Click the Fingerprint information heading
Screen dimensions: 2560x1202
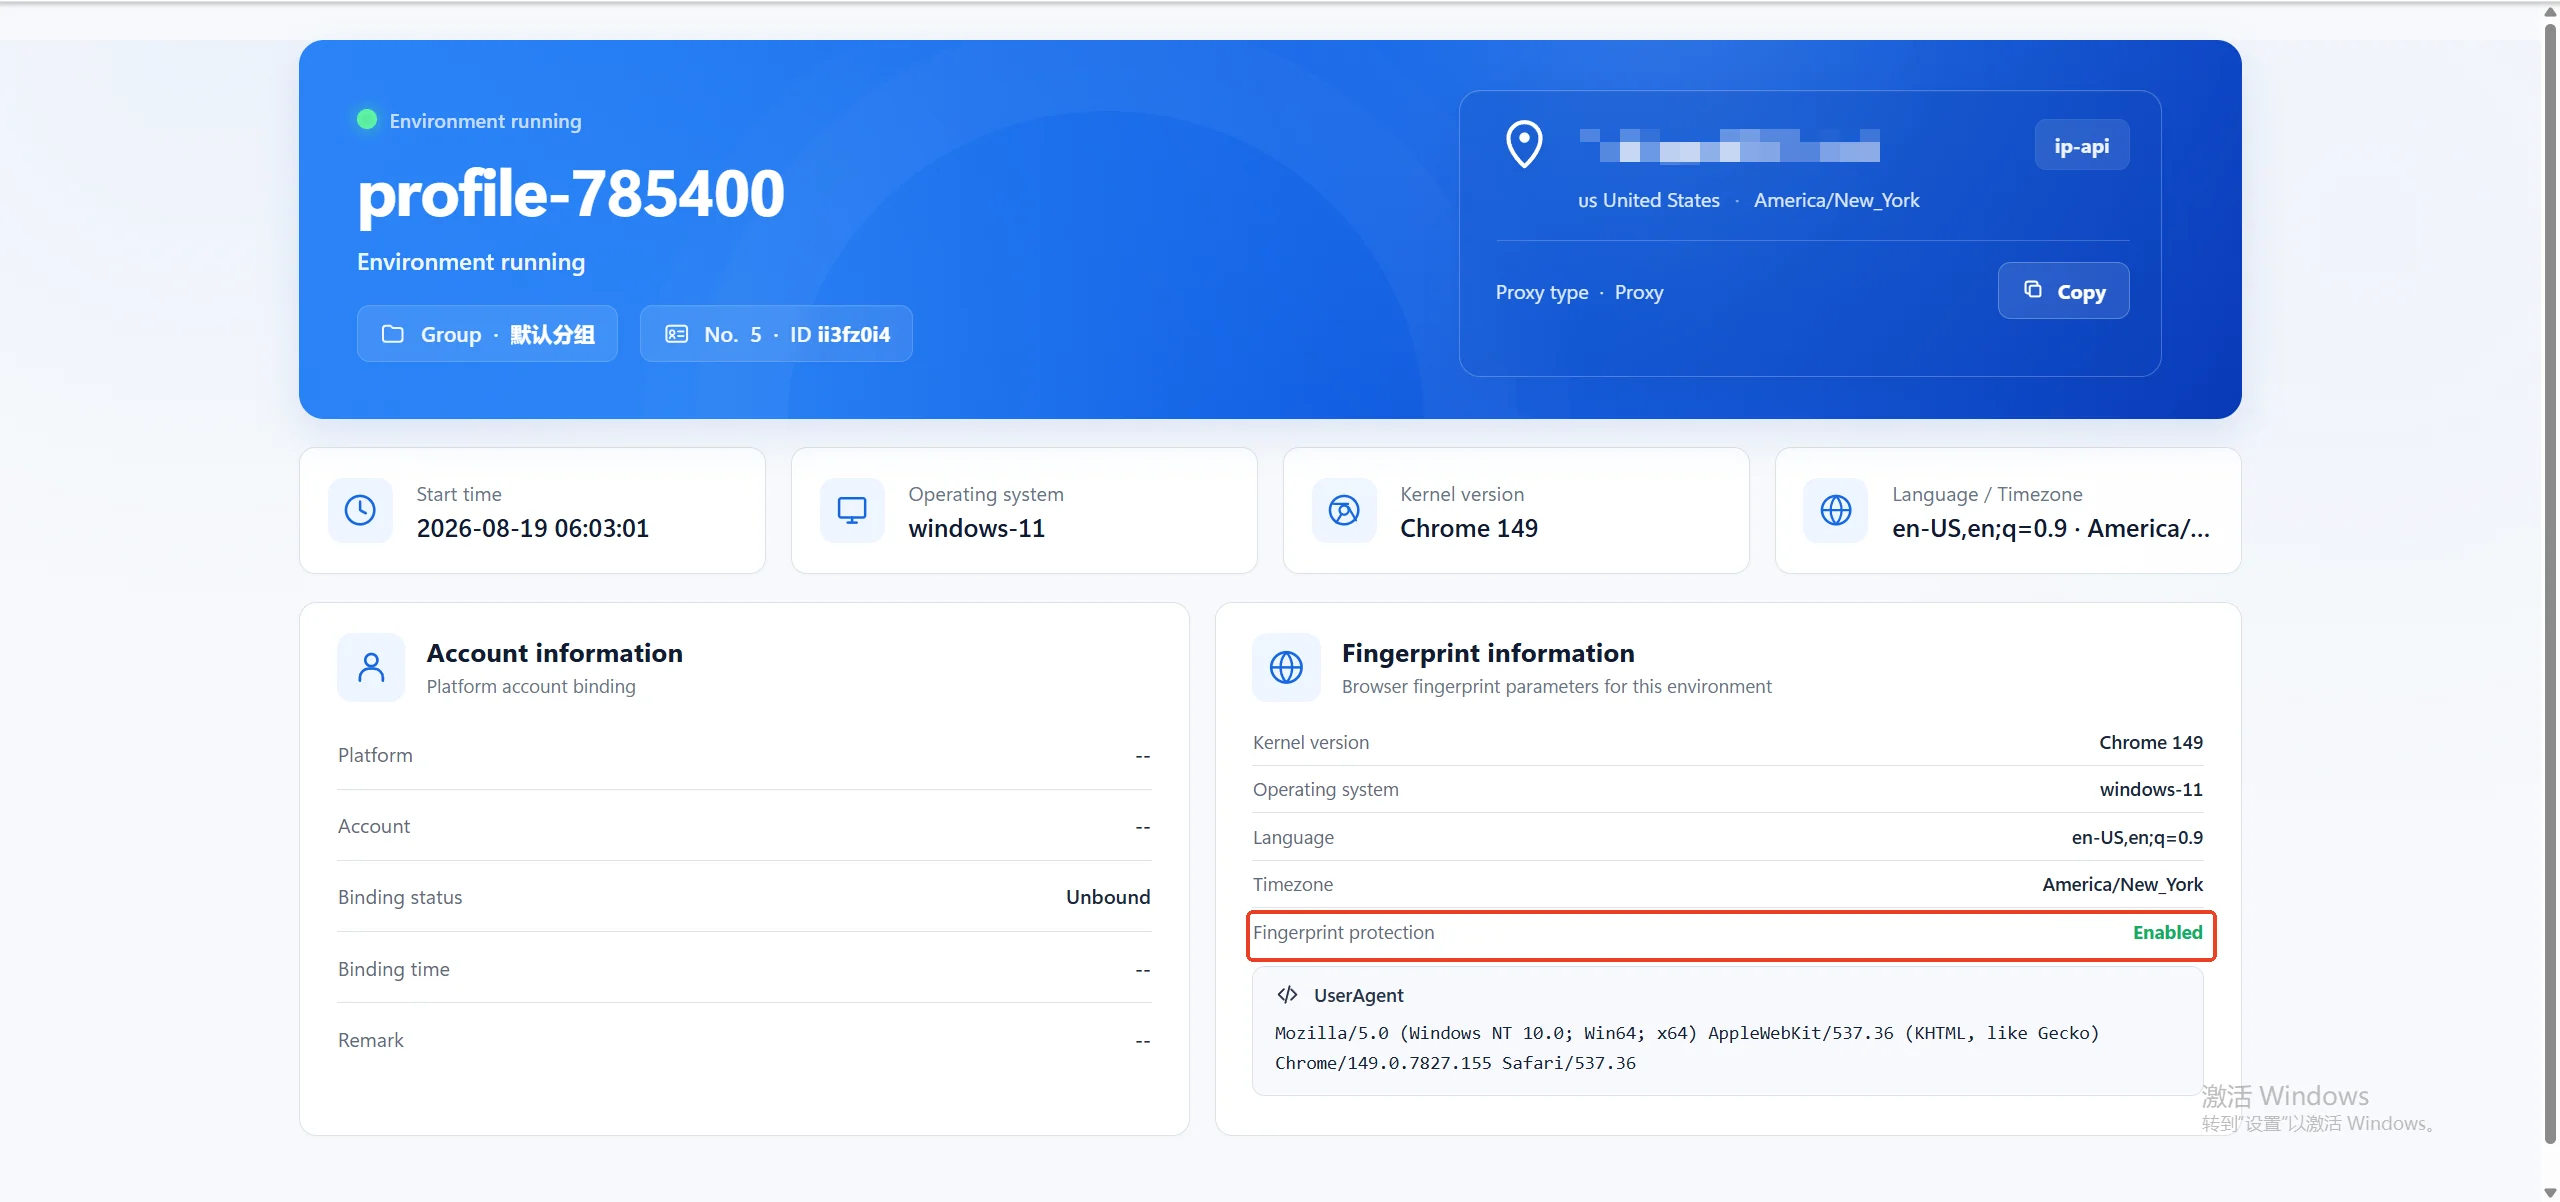(1488, 654)
